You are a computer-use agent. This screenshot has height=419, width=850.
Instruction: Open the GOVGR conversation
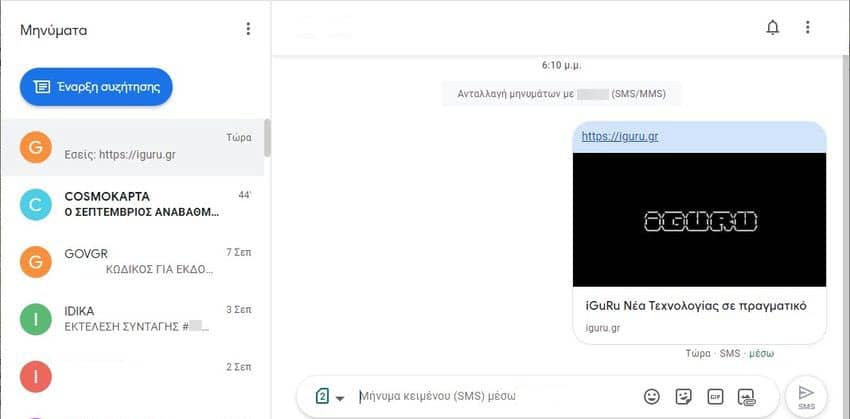[132, 262]
